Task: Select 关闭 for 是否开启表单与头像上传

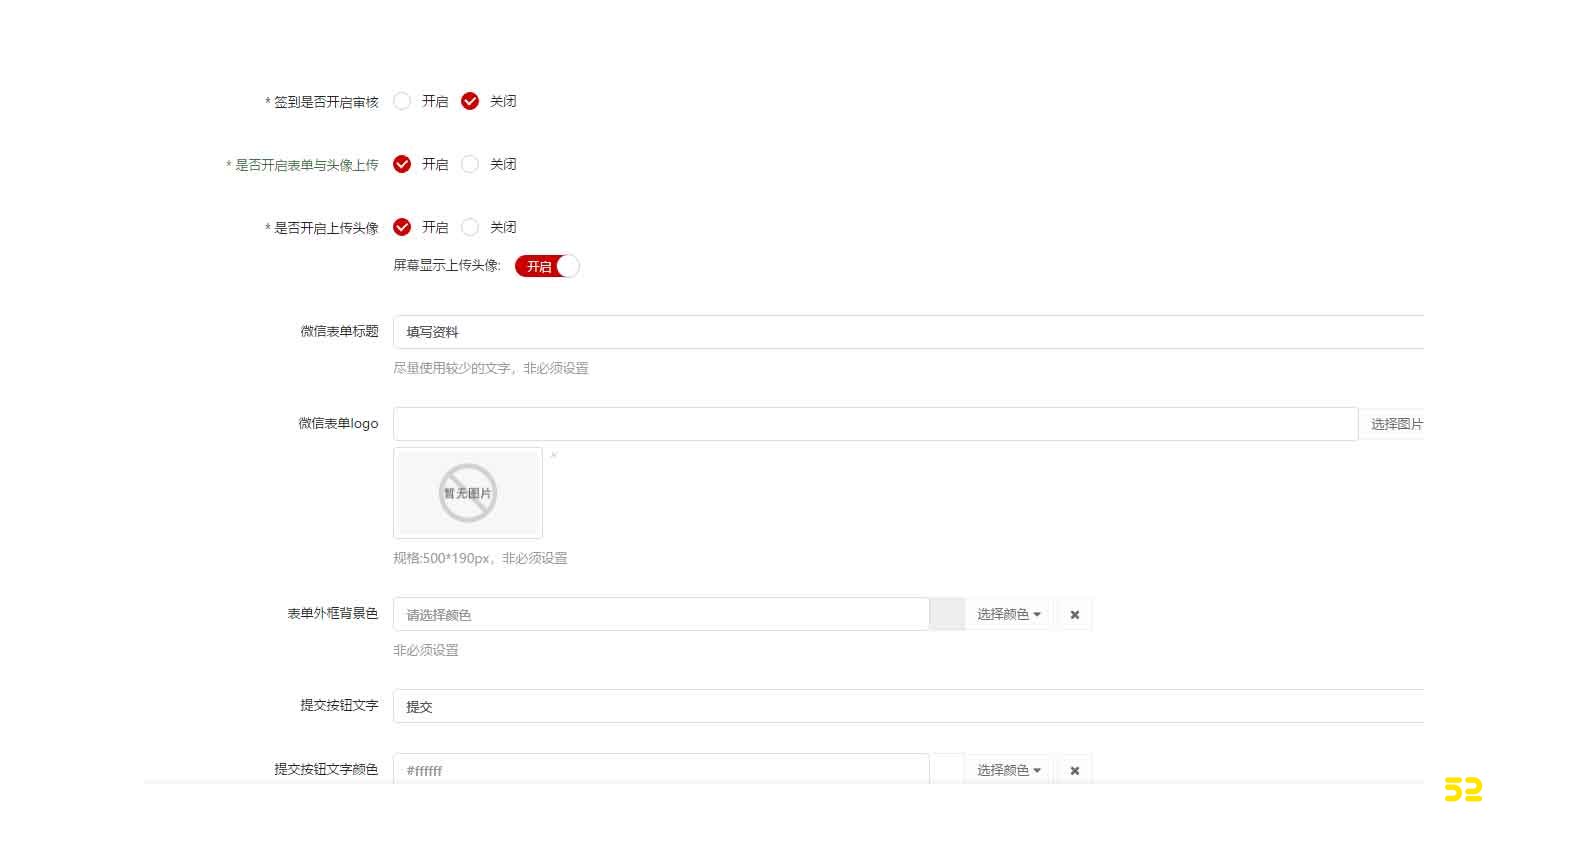Action: [x=470, y=164]
